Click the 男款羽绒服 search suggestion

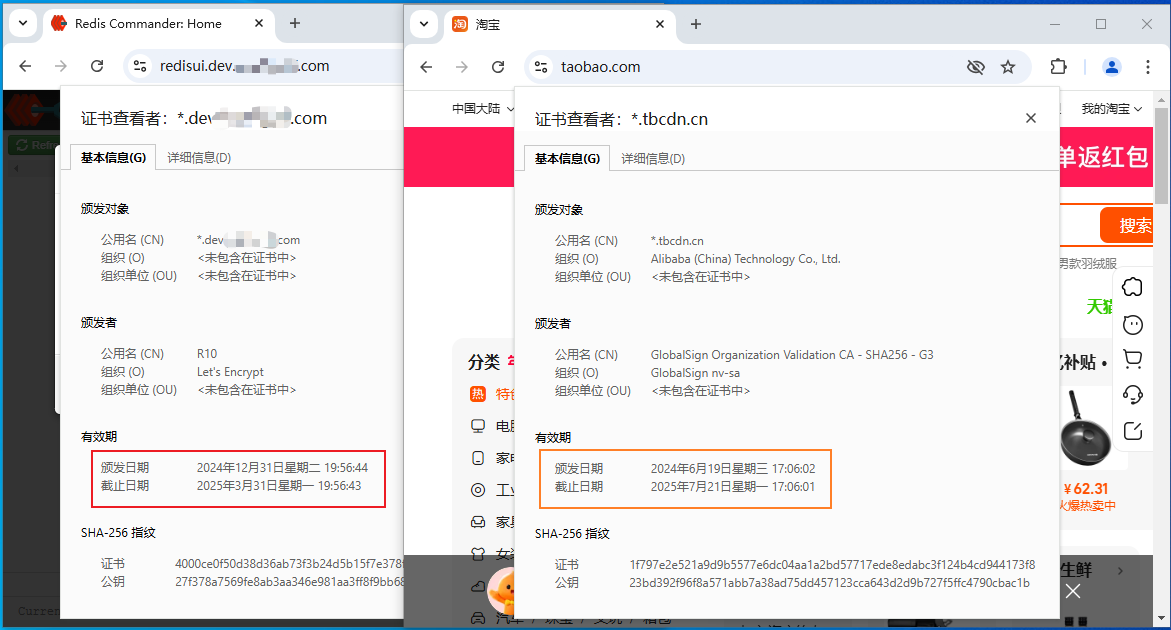[x=1089, y=263]
